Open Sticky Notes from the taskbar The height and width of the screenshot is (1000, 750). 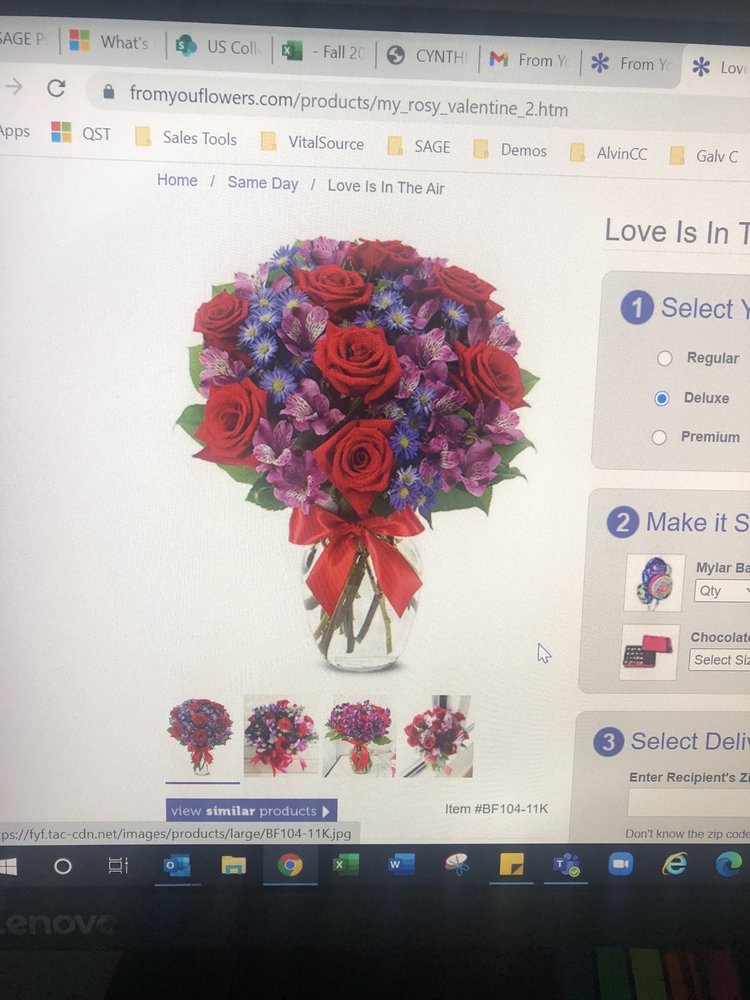coord(512,865)
